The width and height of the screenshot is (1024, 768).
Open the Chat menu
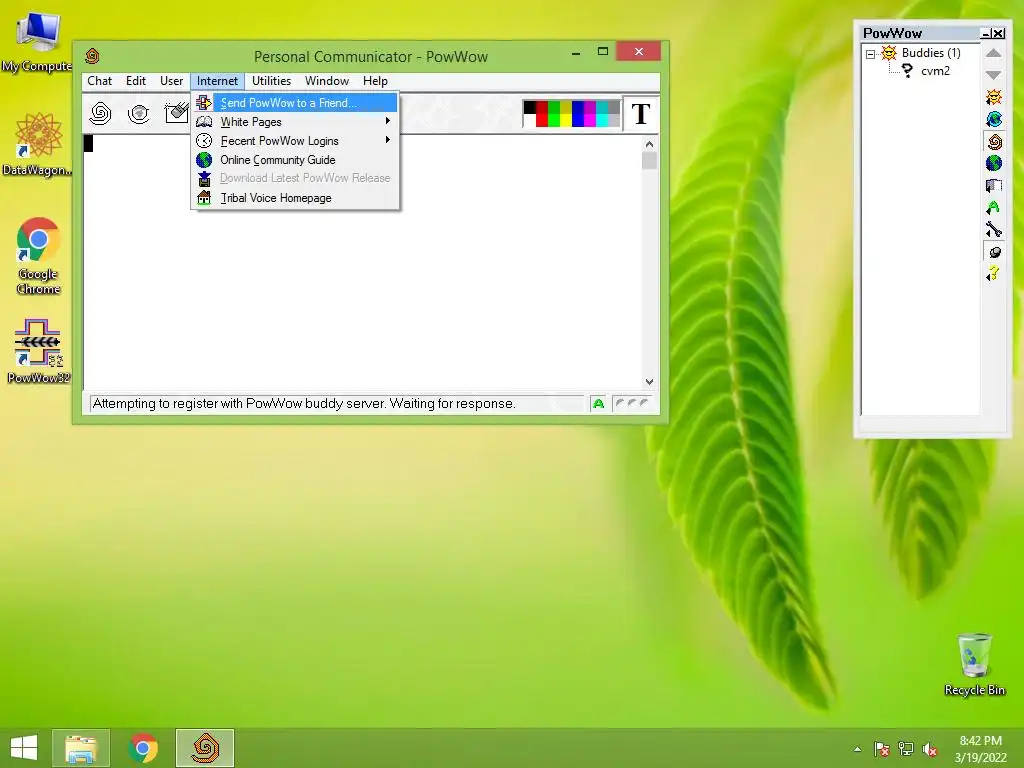tap(99, 81)
